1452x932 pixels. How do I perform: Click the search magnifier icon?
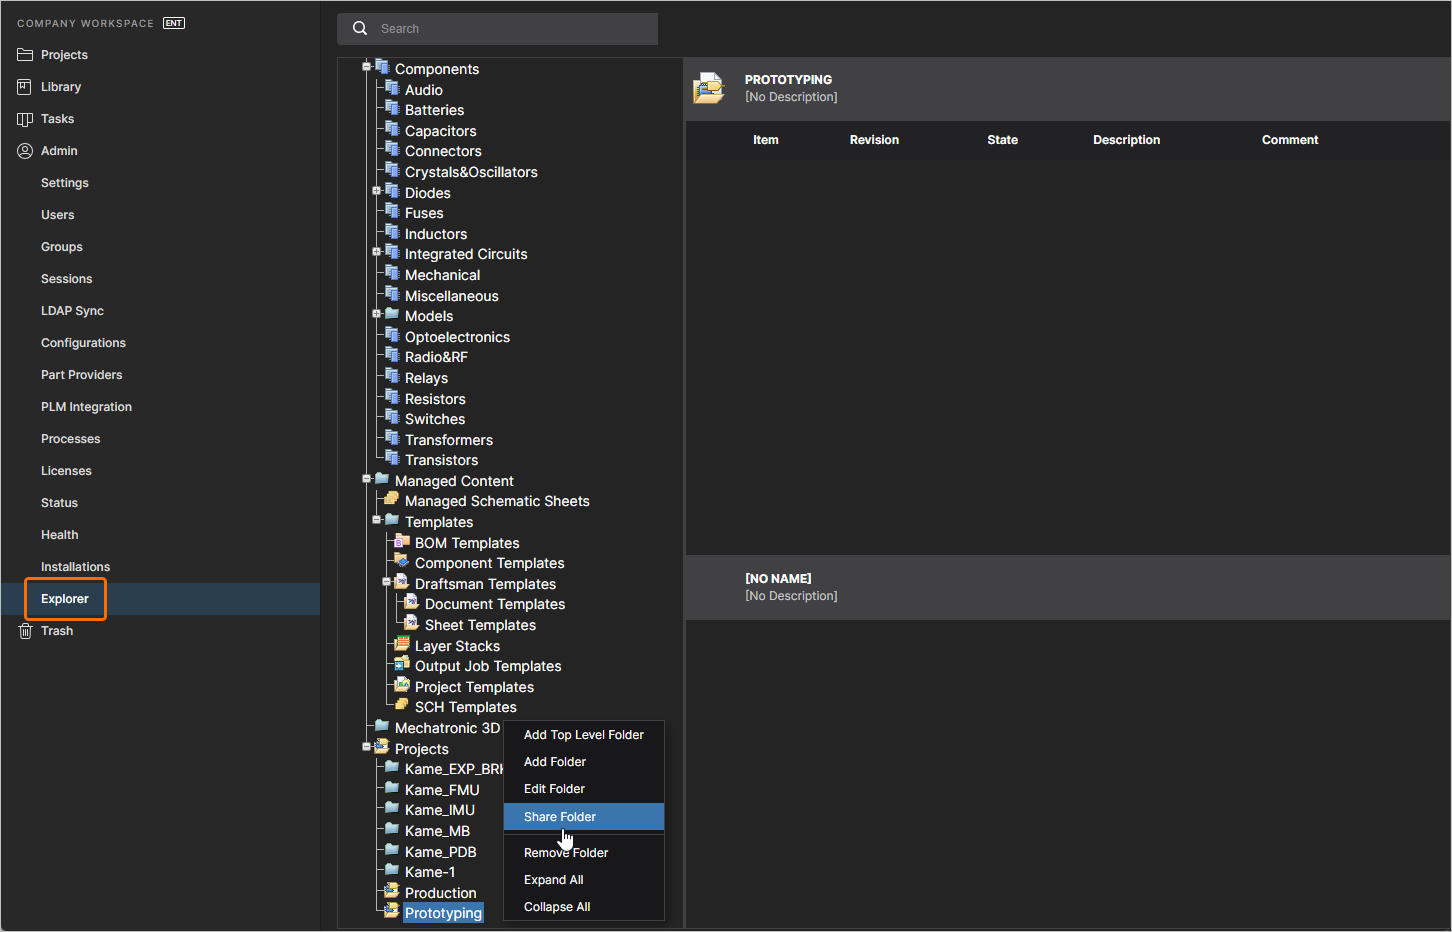click(x=360, y=28)
